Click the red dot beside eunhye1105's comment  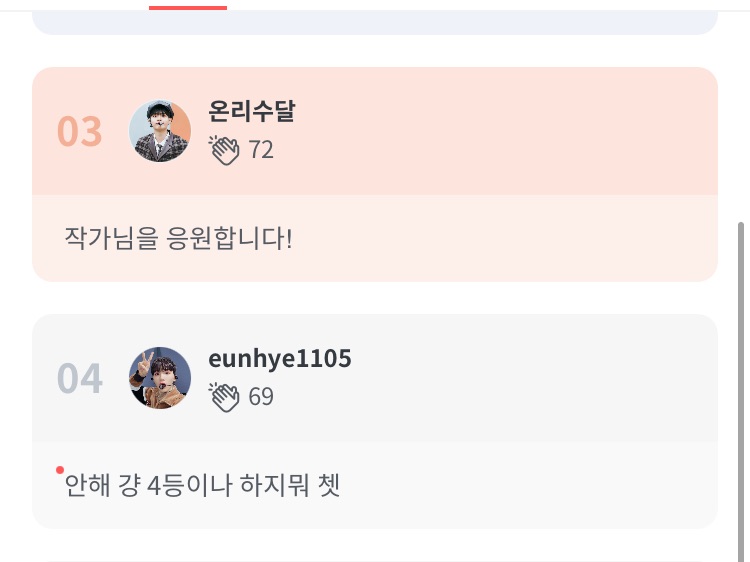point(60,470)
